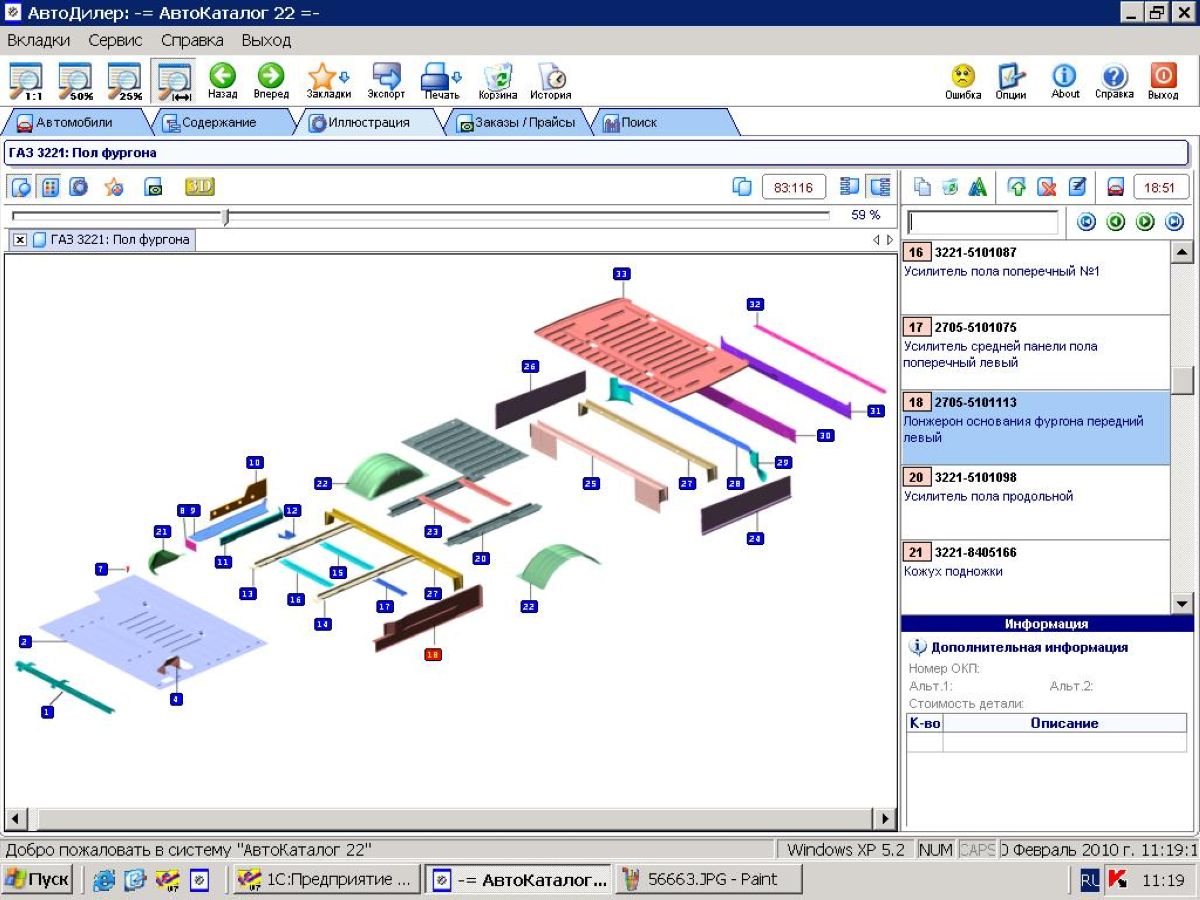Switch to Автомобили tab
Screen dimensions: 1200x900
tap(75, 123)
